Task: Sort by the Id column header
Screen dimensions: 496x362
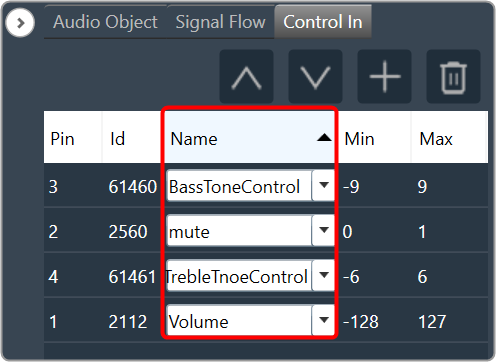Action: (132, 137)
